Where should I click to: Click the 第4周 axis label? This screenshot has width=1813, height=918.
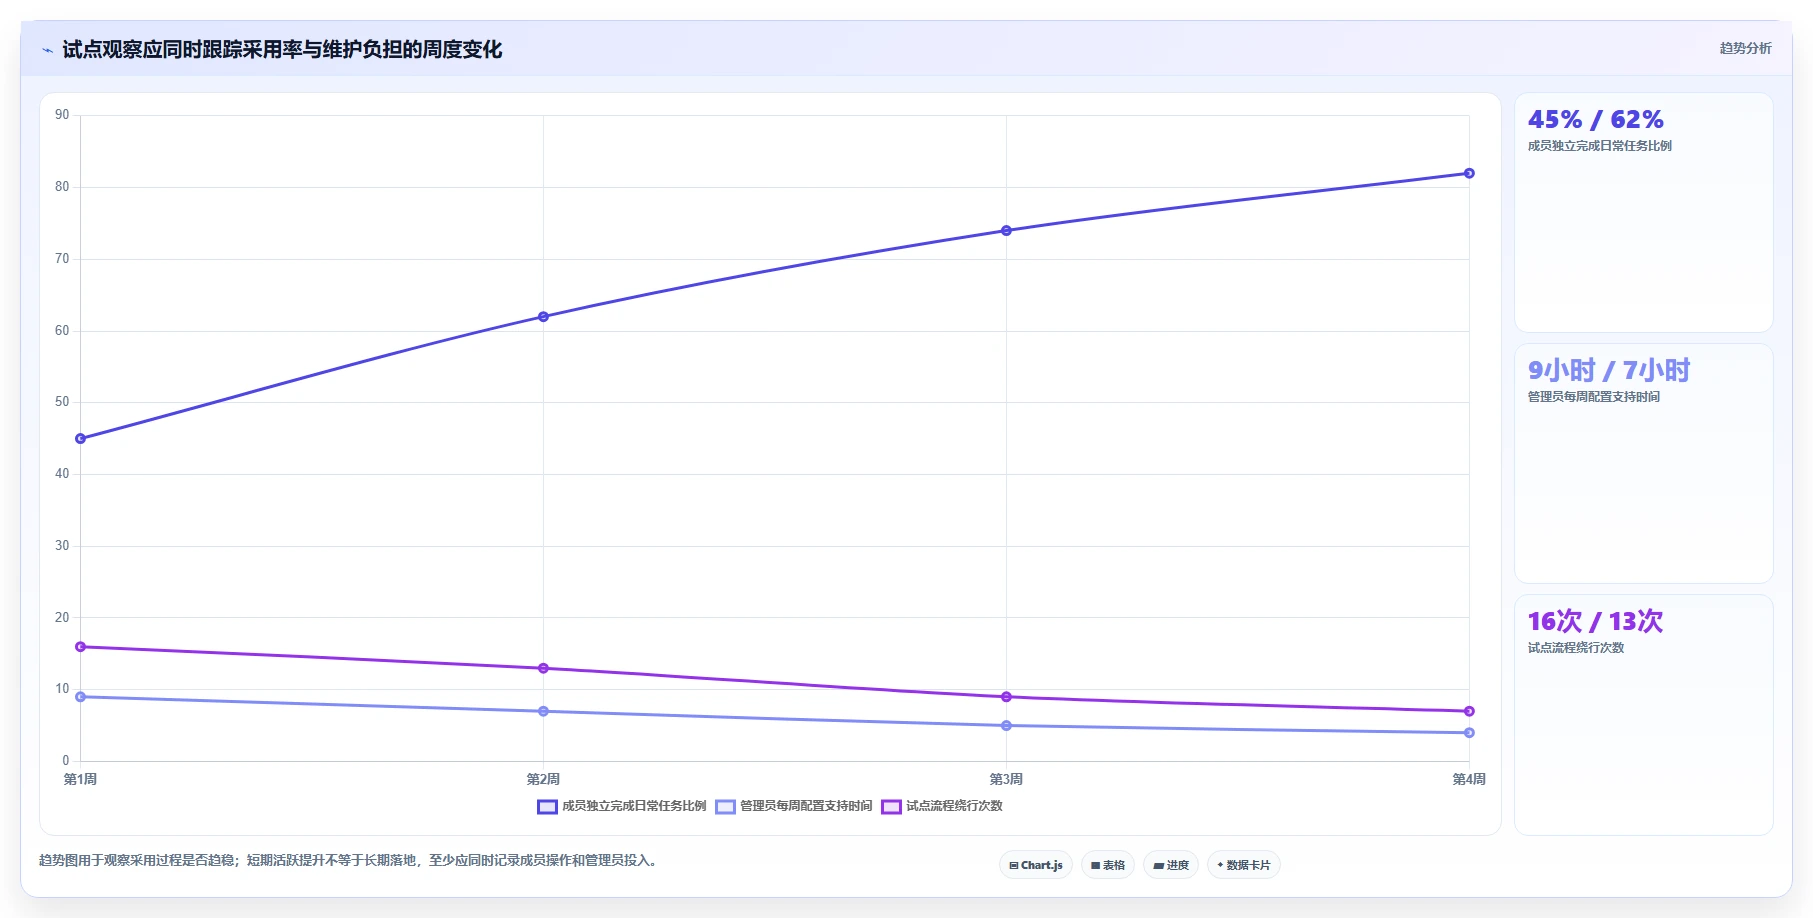pyautogui.click(x=1469, y=779)
